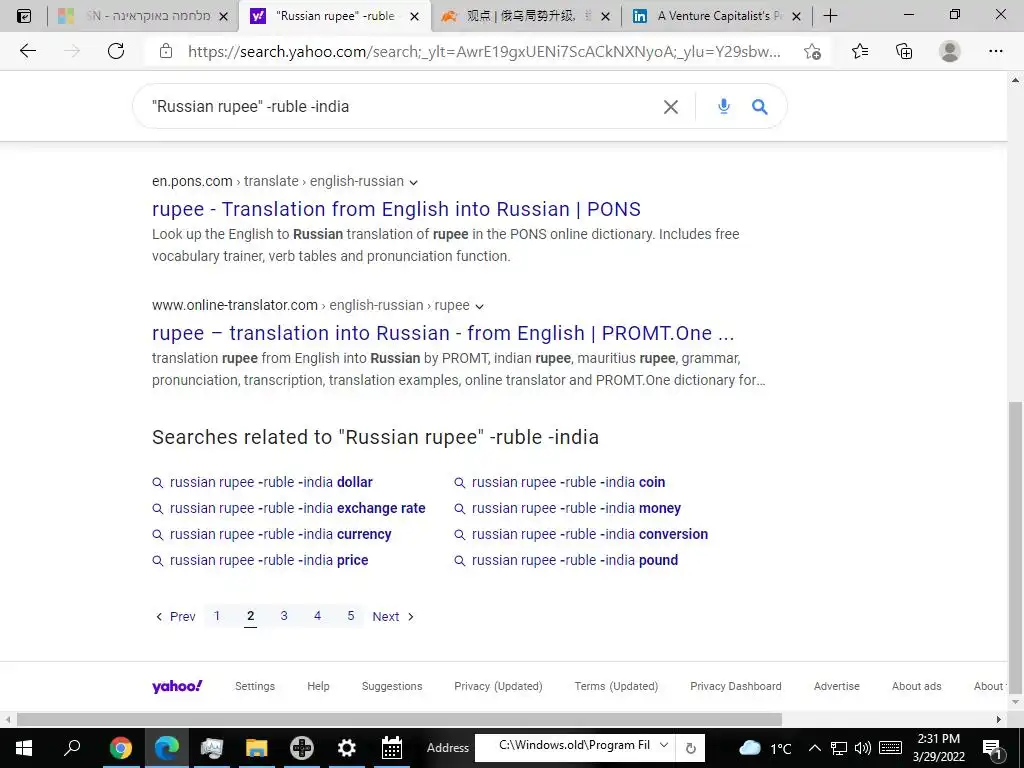Refresh the taskbar Address toolbar

click(690, 748)
